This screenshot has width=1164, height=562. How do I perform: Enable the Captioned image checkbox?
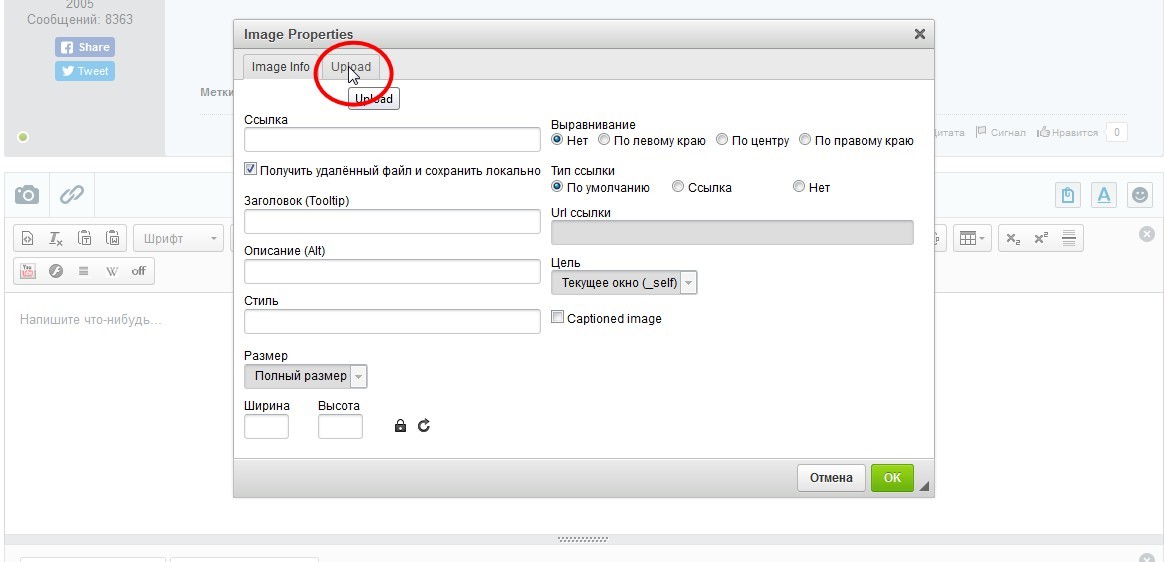tap(558, 318)
